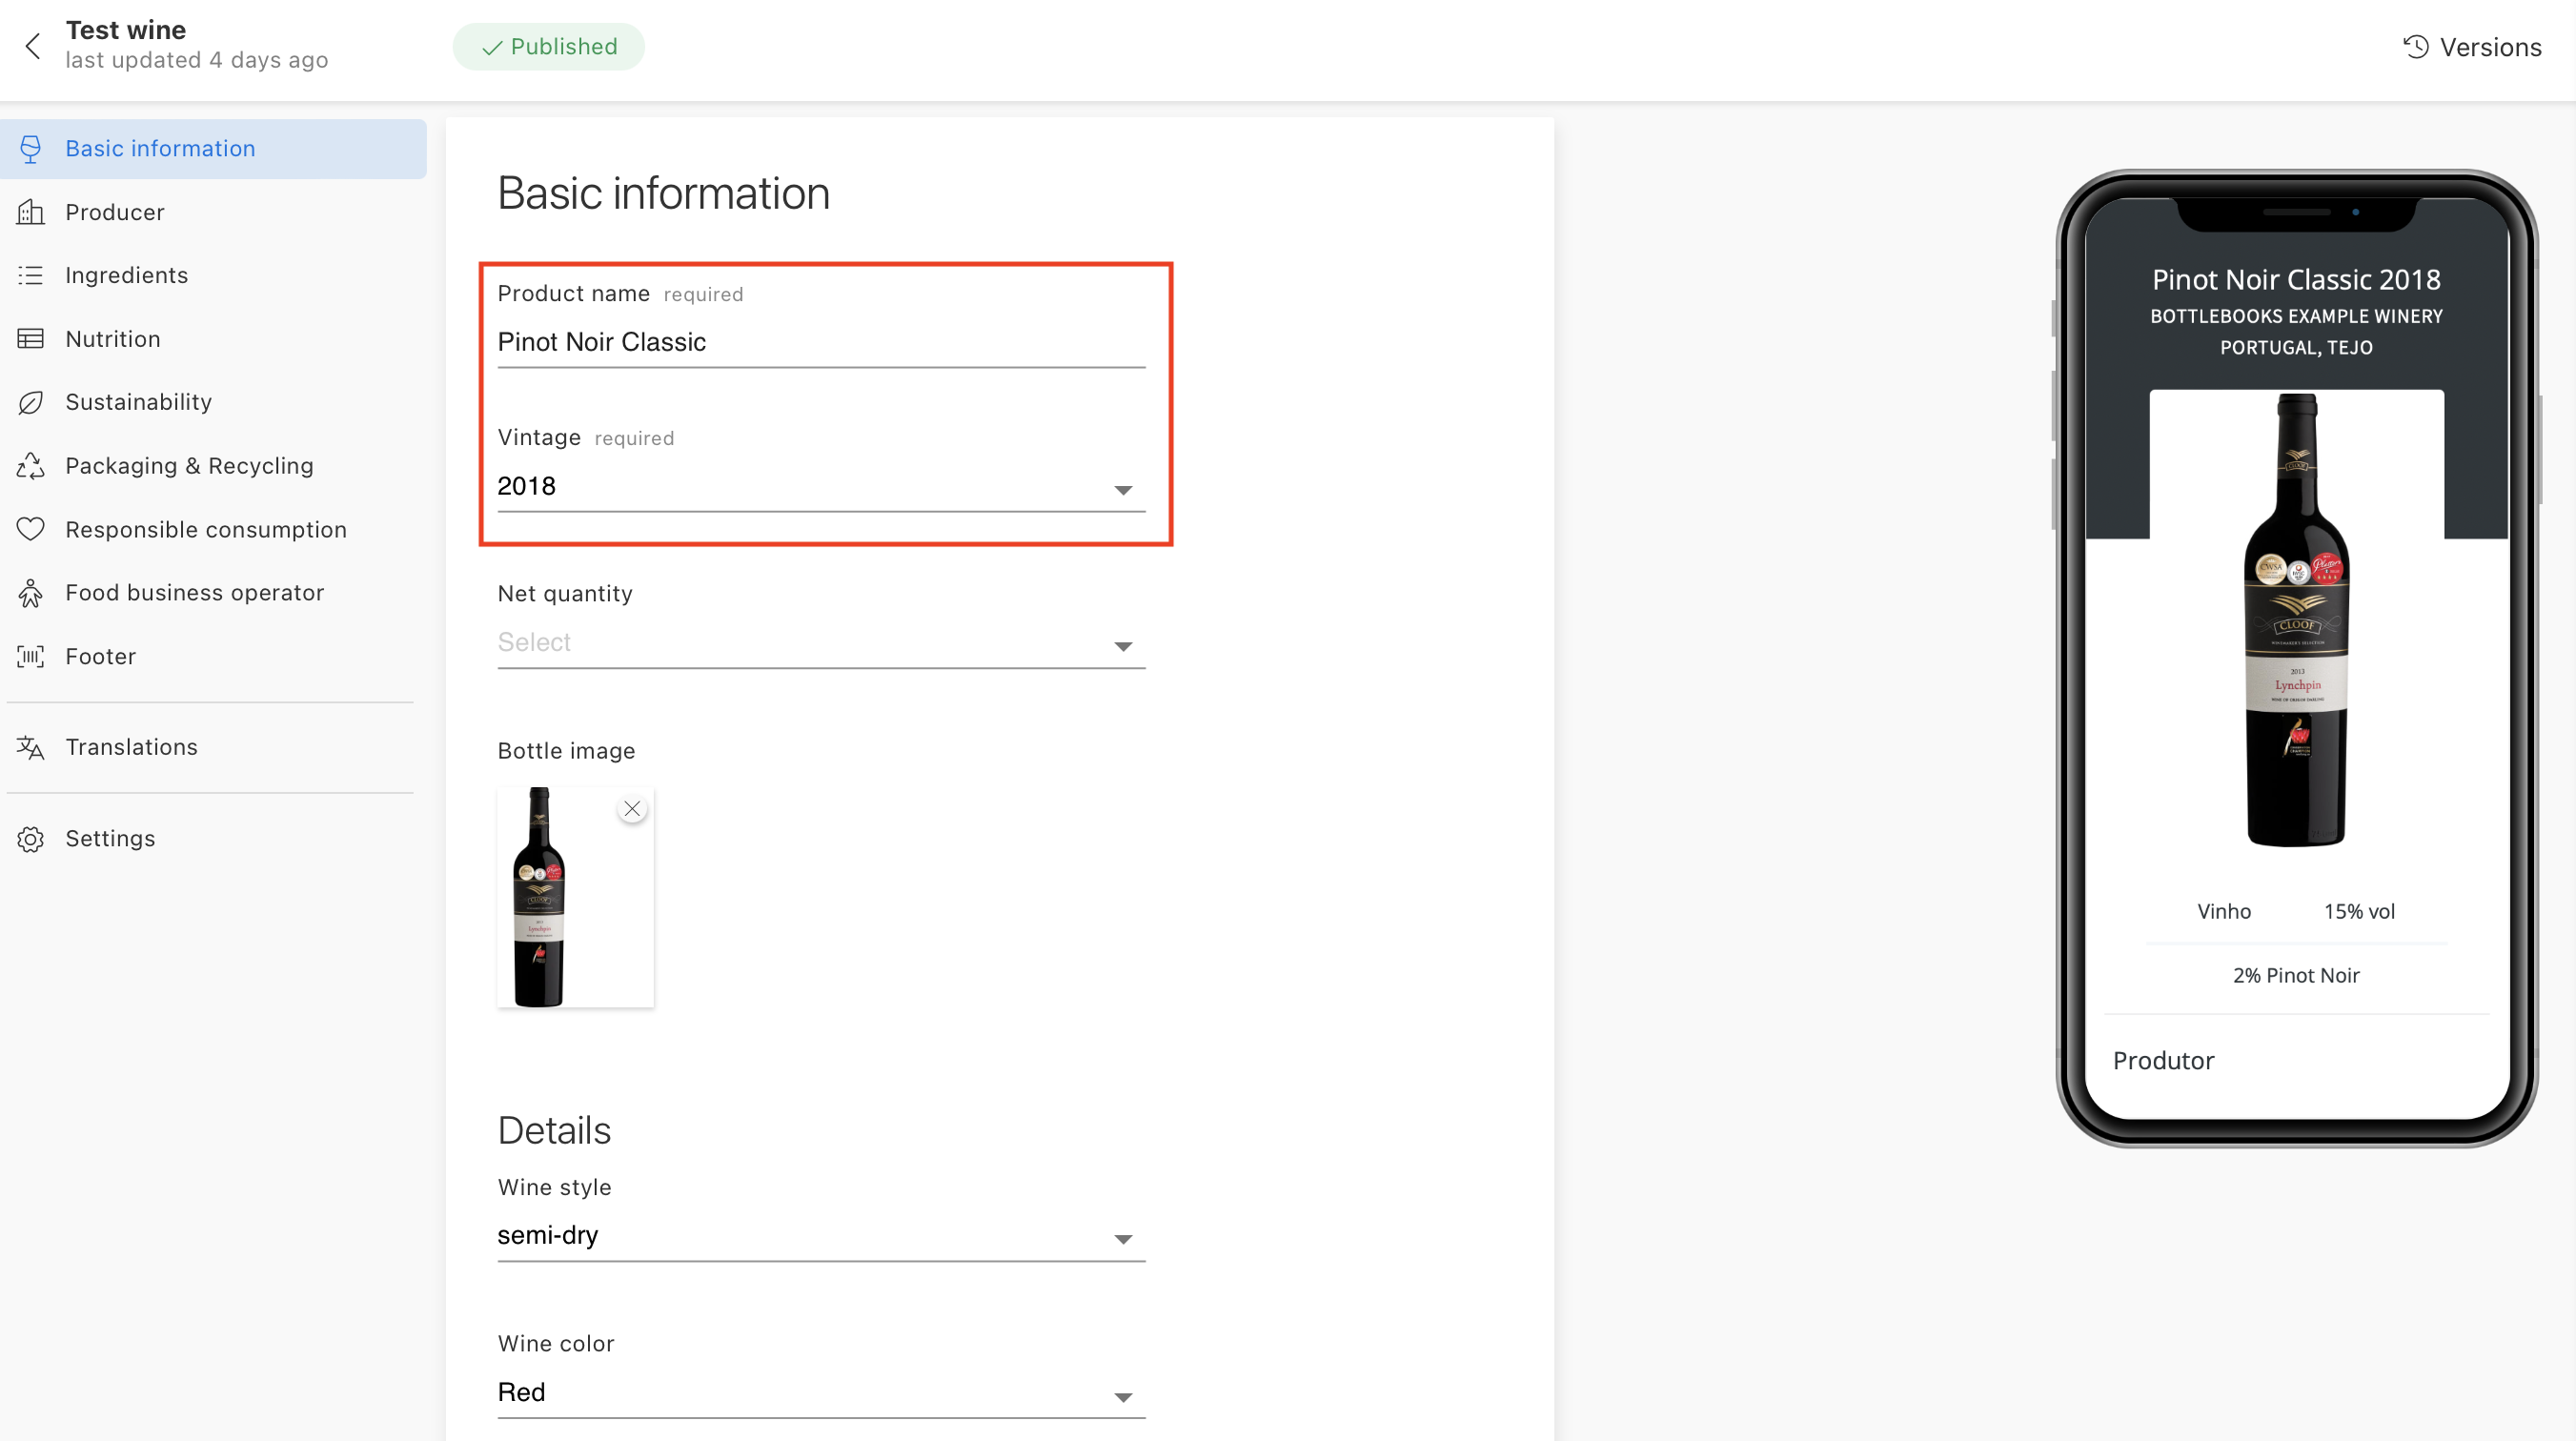2576x1441 pixels.
Task: Open the Wine color dropdown
Action: pyautogui.click(x=1122, y=1397)
